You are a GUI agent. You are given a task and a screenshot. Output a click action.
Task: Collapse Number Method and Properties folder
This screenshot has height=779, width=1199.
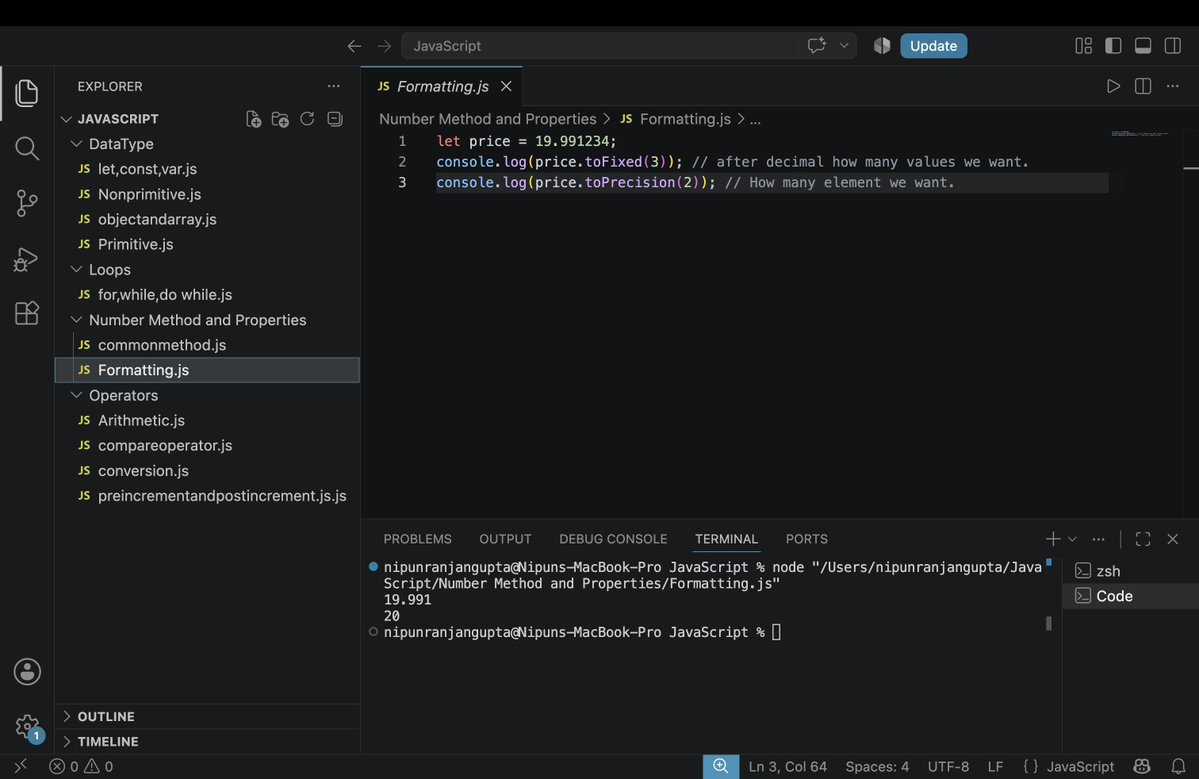coord(76,320)
